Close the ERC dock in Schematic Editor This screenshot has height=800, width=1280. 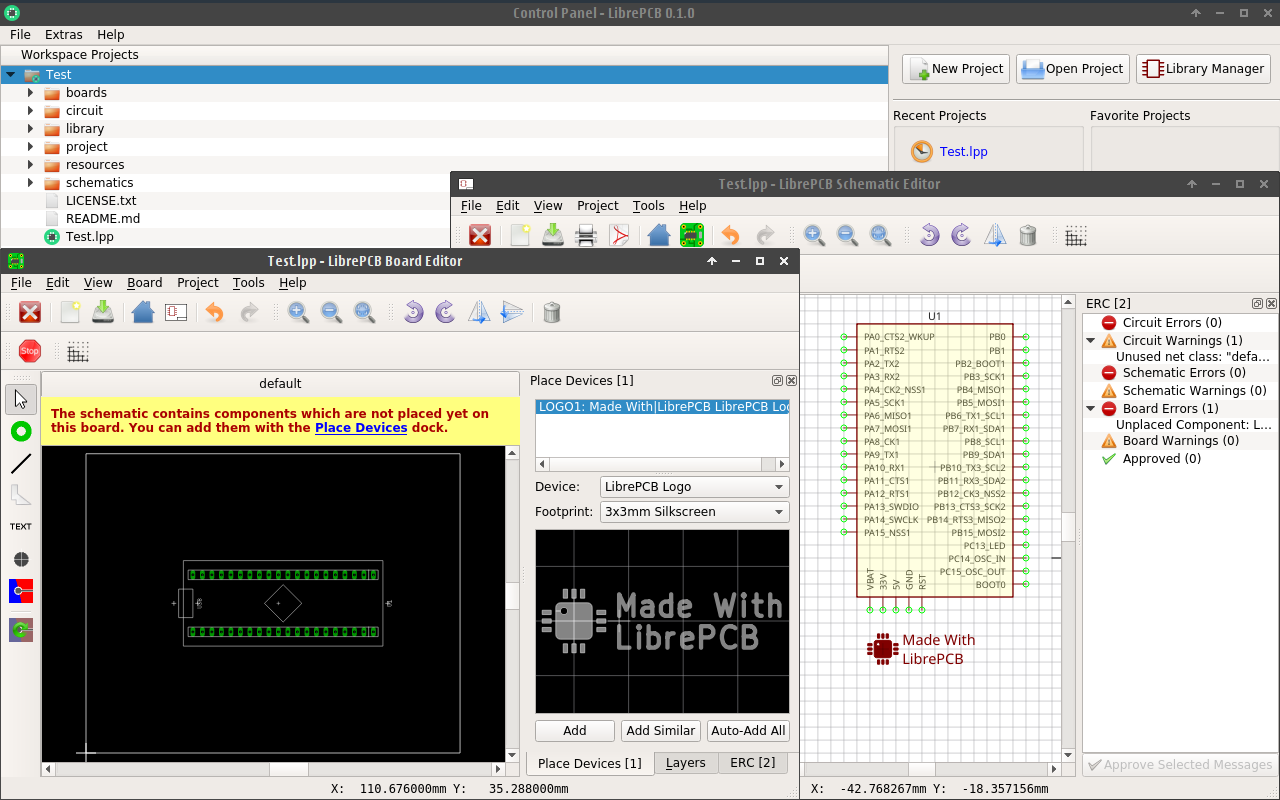[x=1271, y=303]
